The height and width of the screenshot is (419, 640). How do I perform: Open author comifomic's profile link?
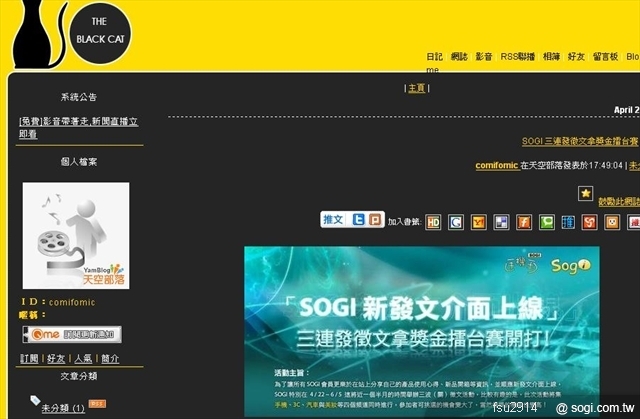point(497,166)
